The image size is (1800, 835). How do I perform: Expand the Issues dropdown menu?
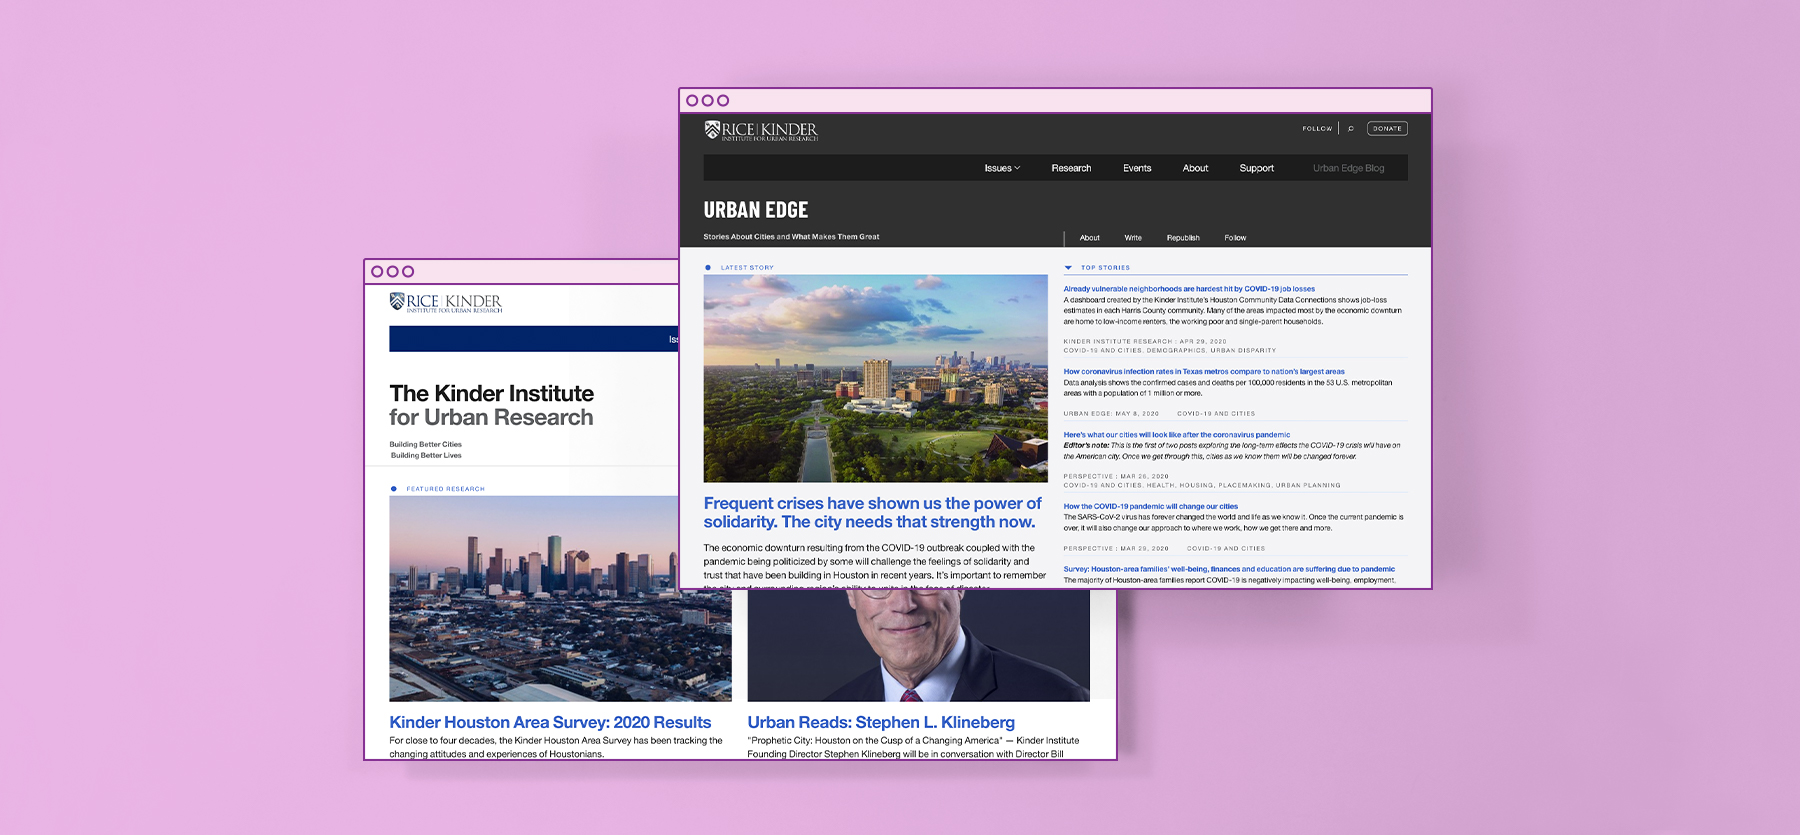(x=1001, y=168)
